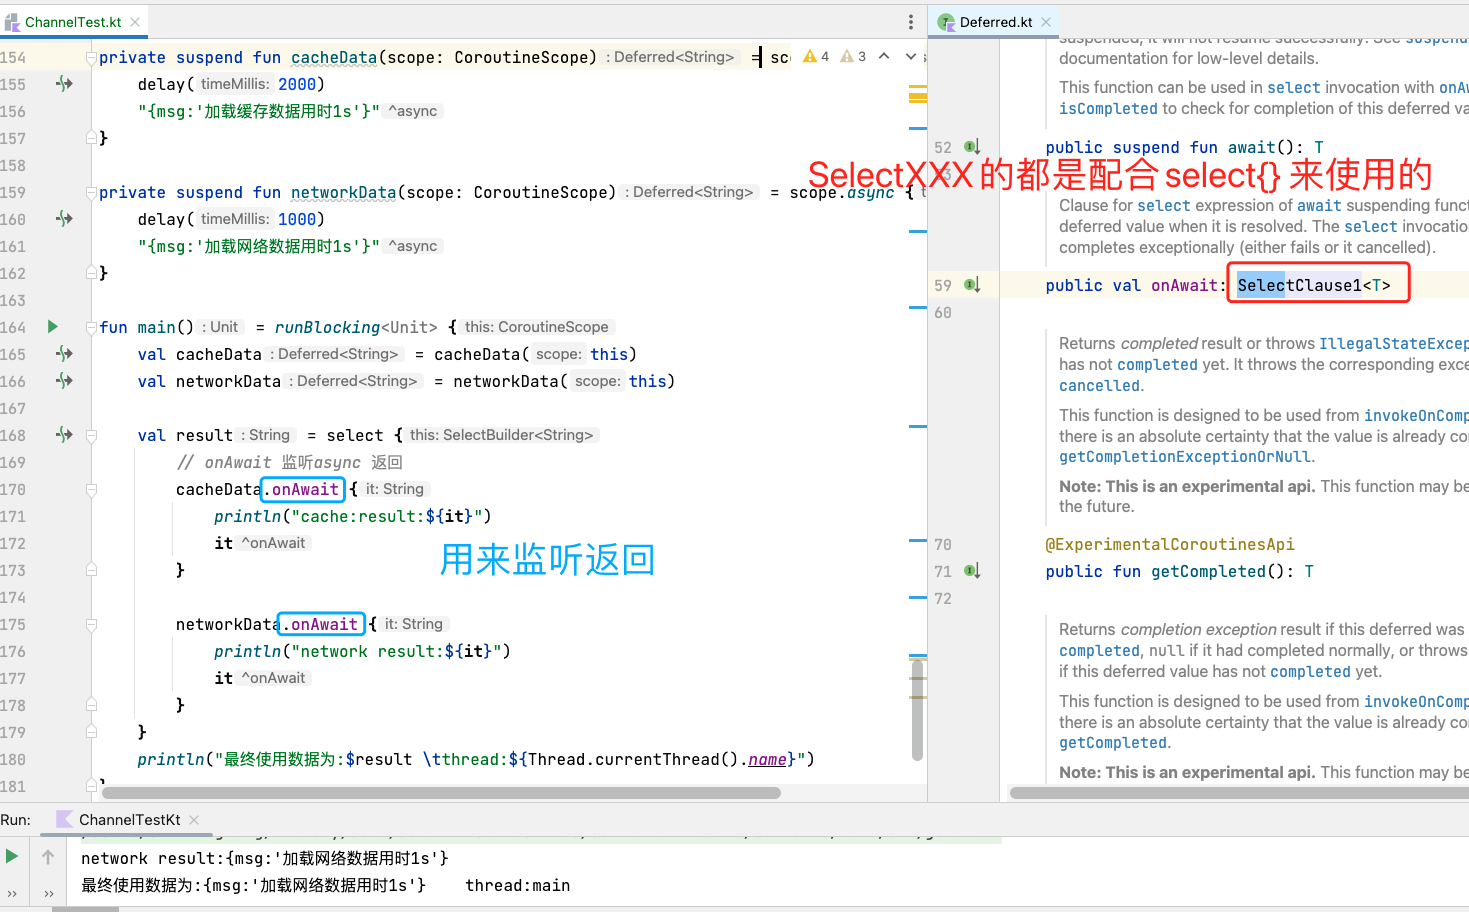Viewport: 1469px width, 912px height.
Task: Collapse cacheData function fold on line 154
Action: pyautogui.click(x=91, y=57)
